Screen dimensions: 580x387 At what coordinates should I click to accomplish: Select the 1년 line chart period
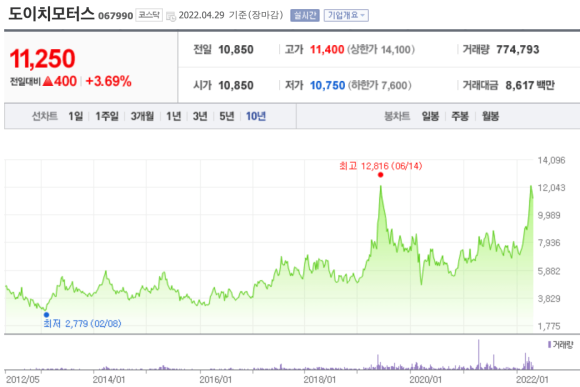[x=173, y=116]
